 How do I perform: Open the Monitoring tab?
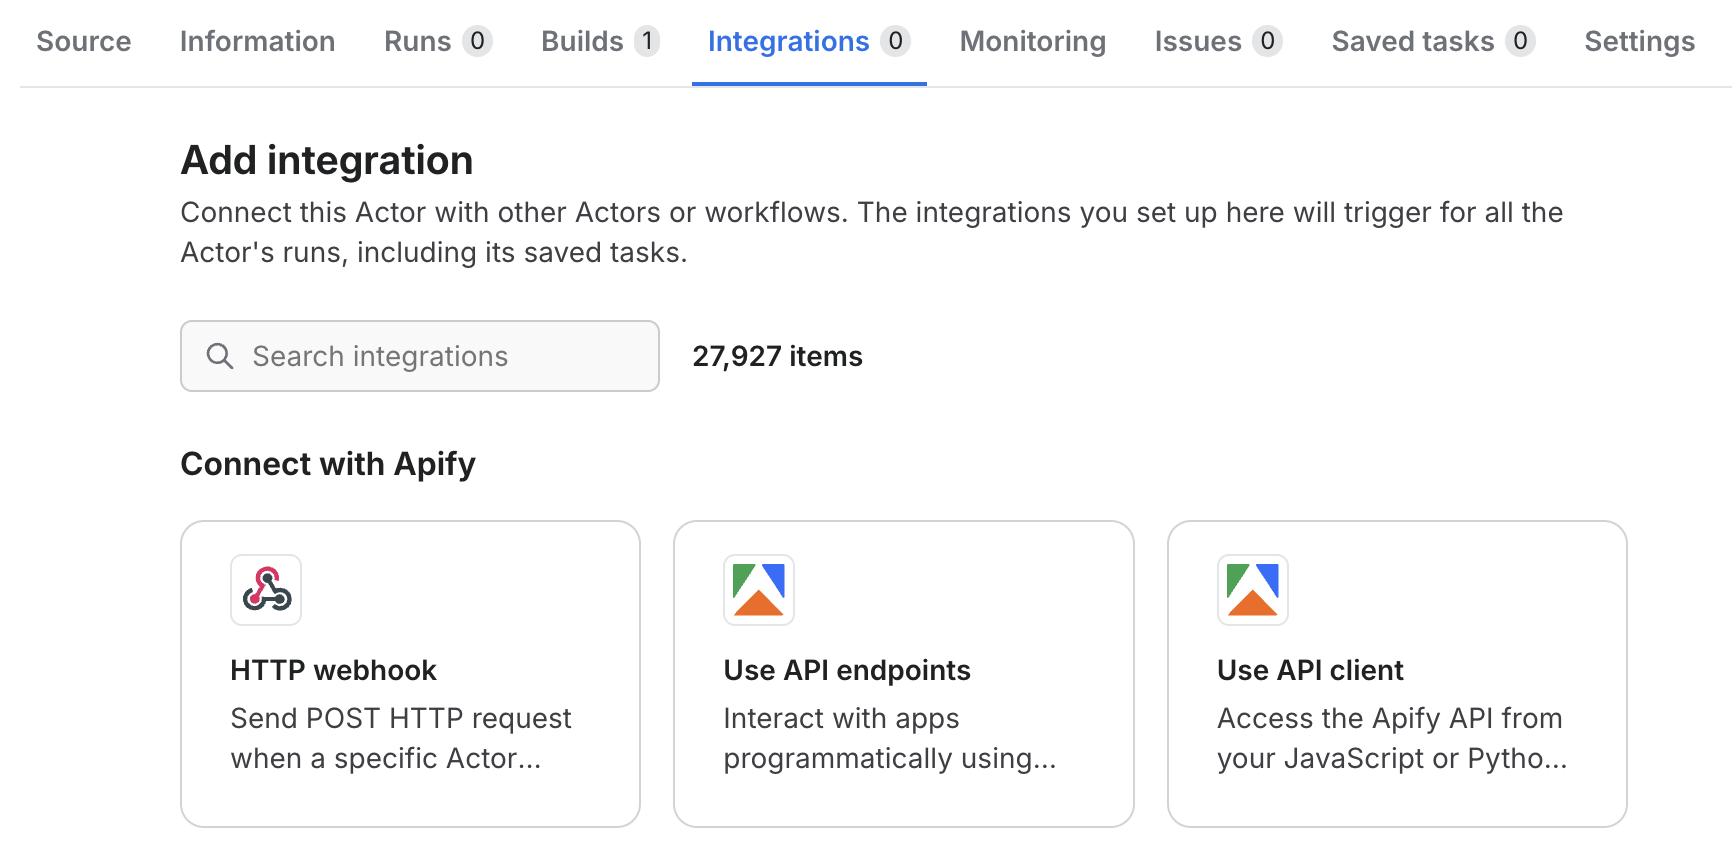(x=1033, y=41)
